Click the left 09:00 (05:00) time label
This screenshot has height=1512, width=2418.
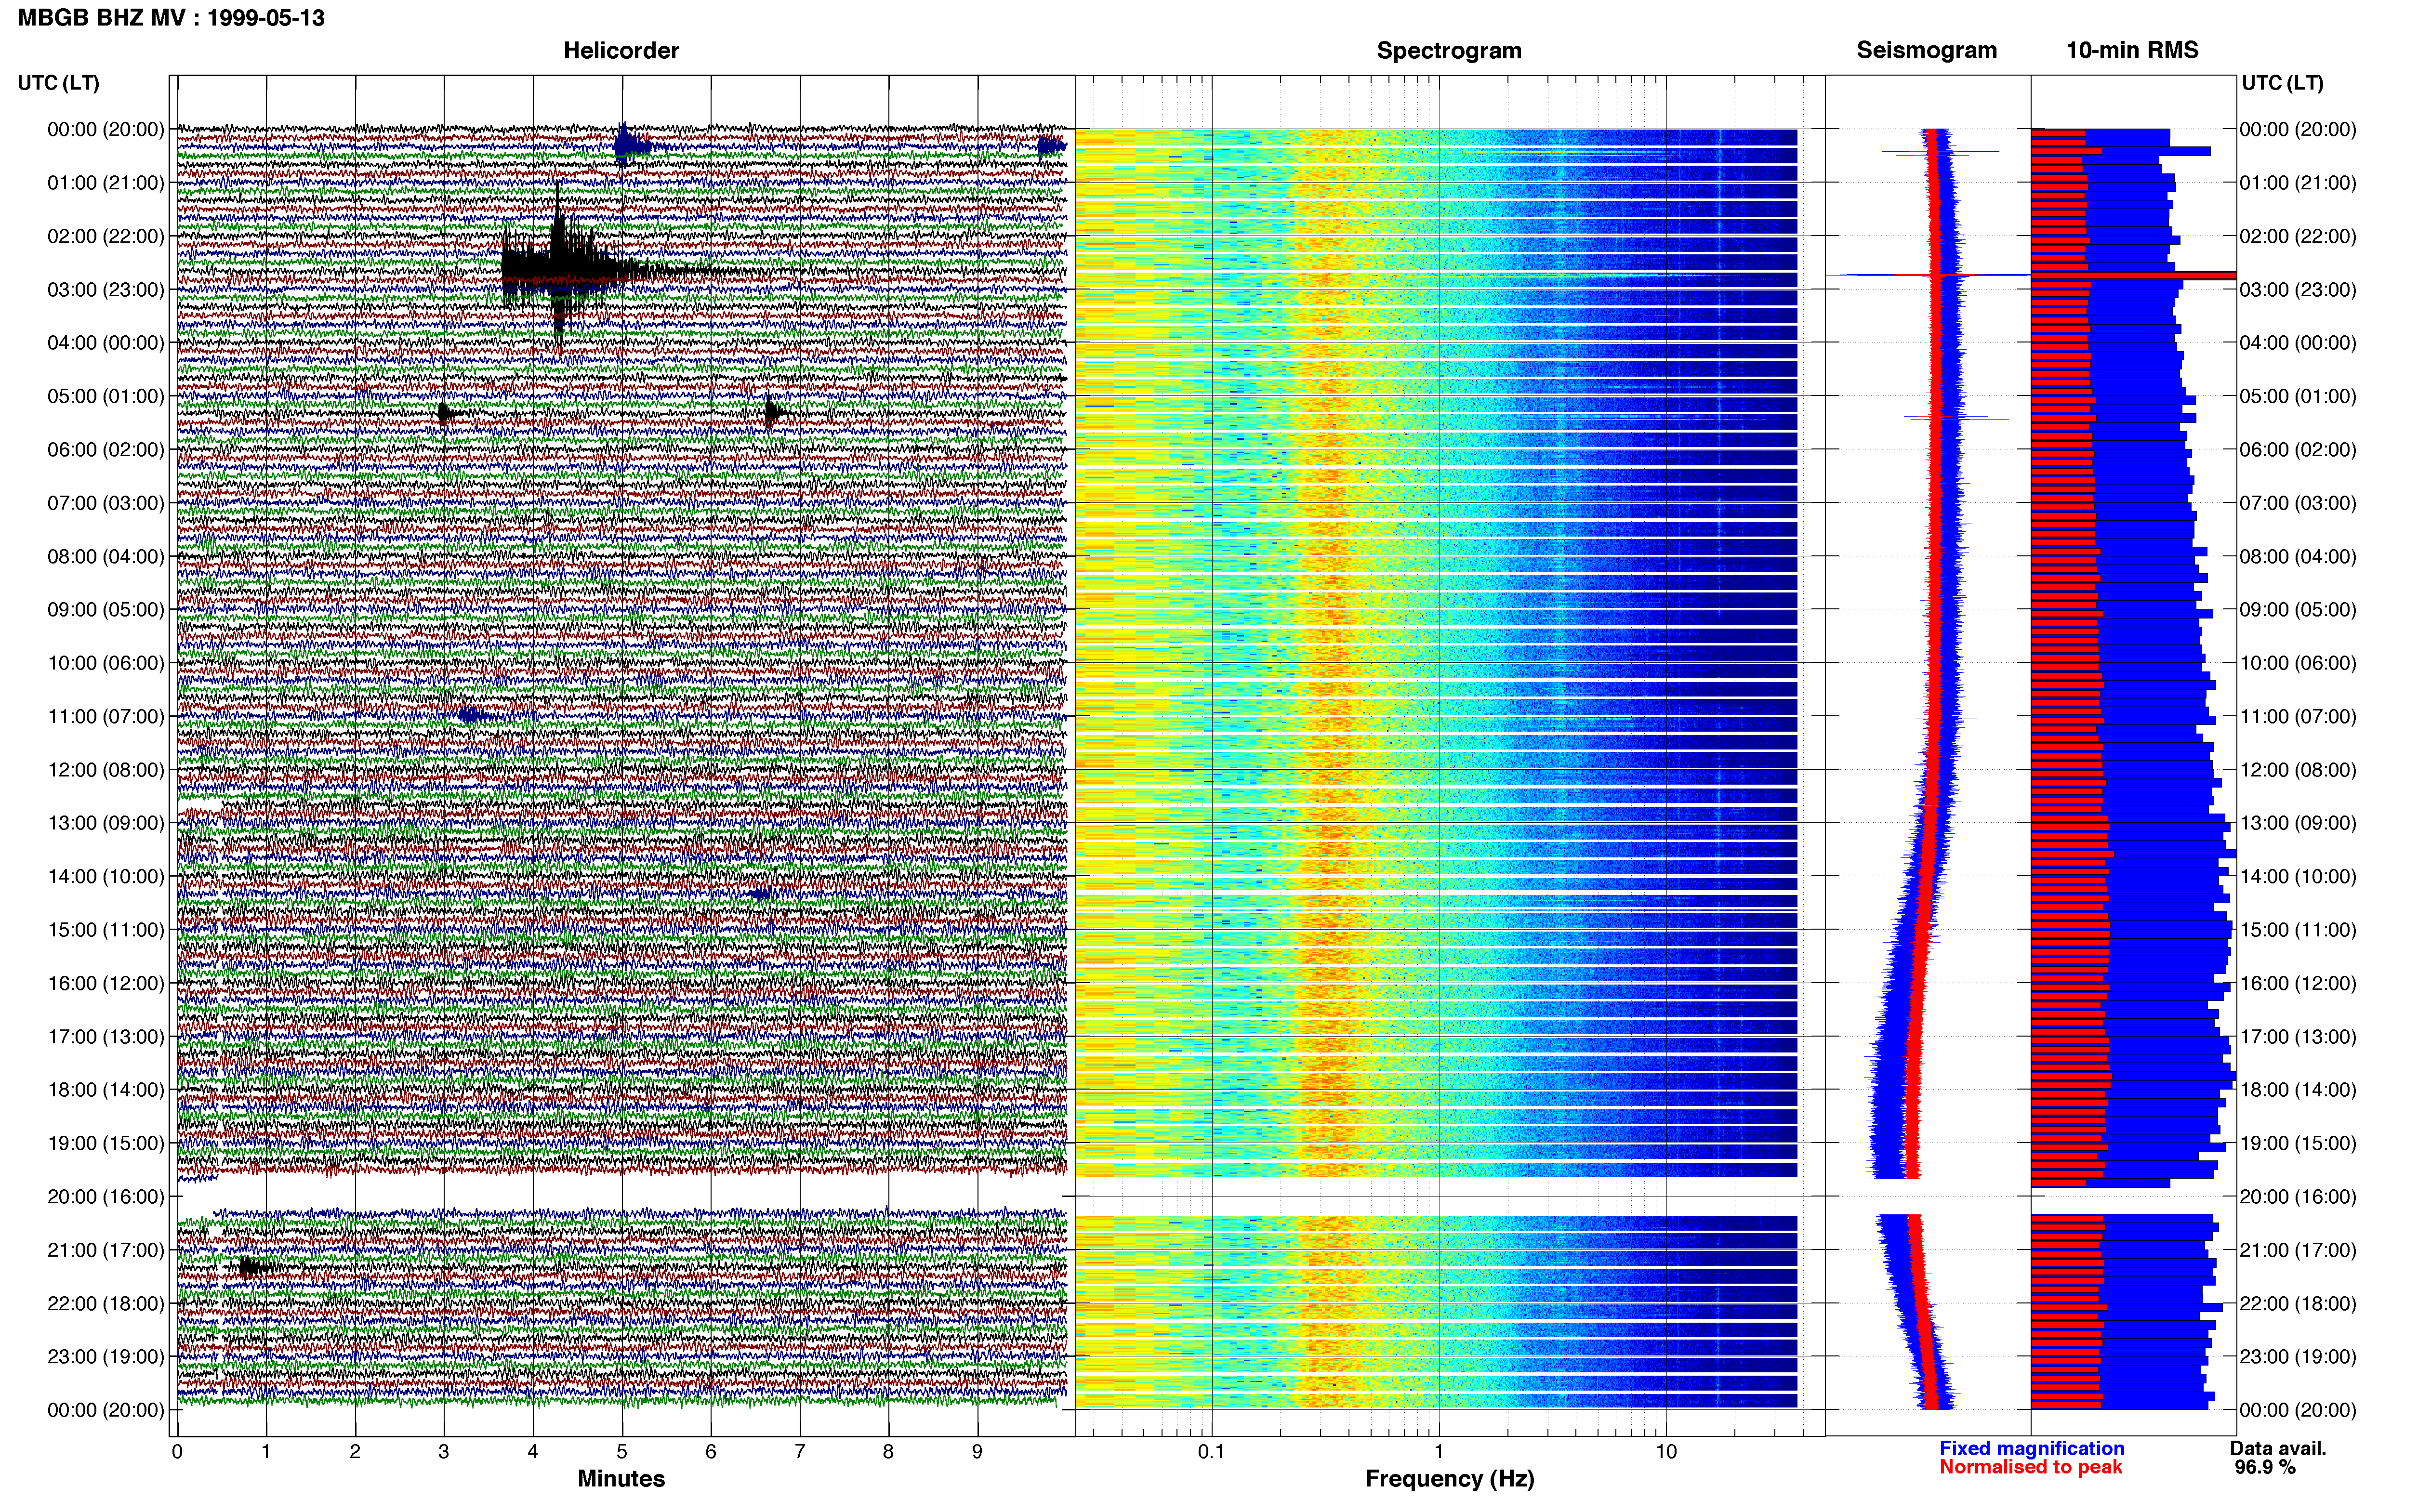(x=106, y=609)
